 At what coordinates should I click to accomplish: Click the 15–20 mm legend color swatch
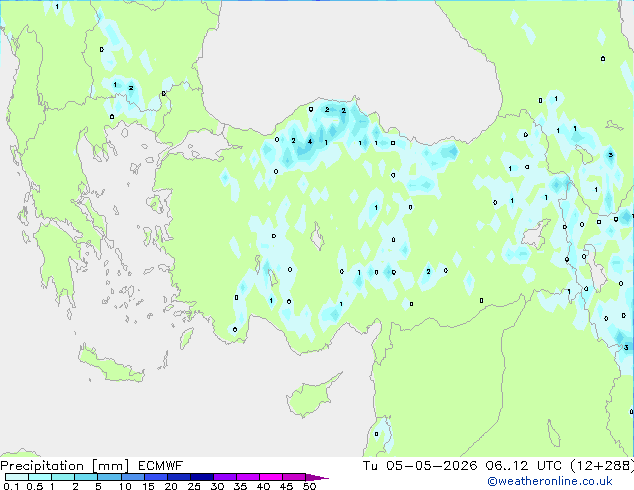[155, 477]
